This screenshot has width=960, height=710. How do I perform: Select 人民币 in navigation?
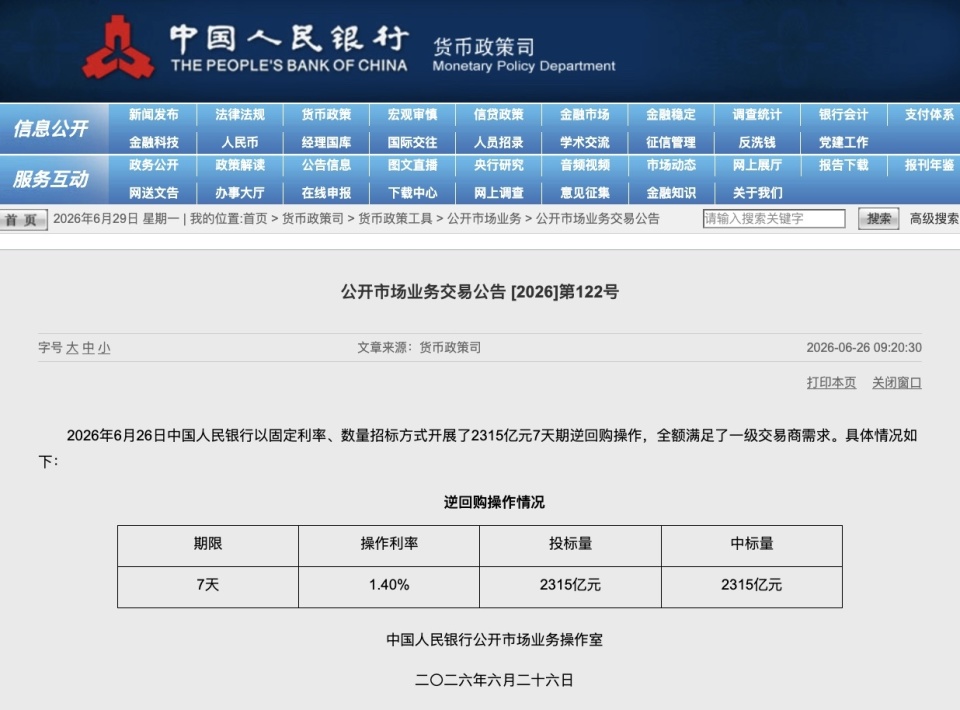pyautogui.click(x=240, y=143)
